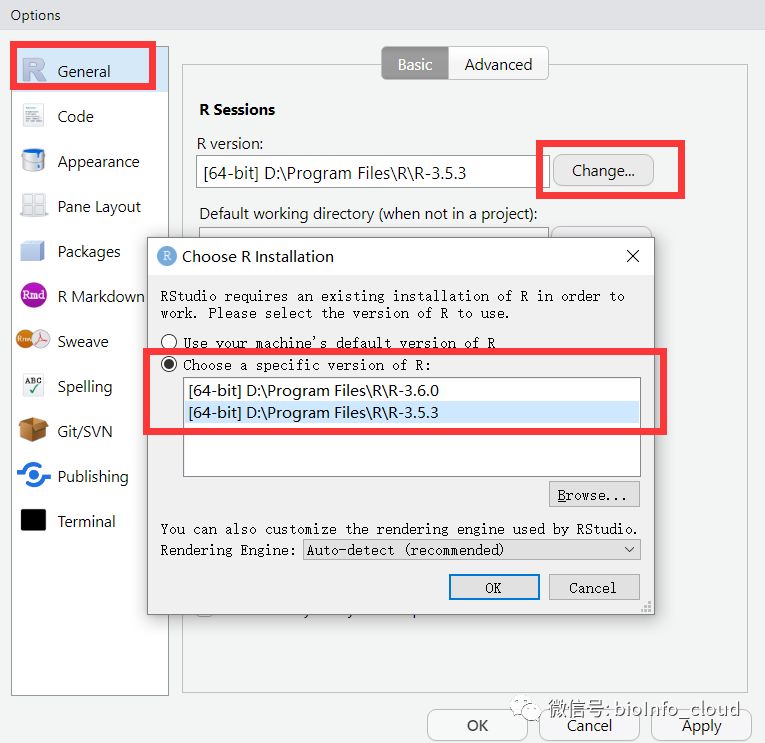Click the Change... R version button
Image resolution: width=765 pixels, height=743 pixels.
coord(603,170)
